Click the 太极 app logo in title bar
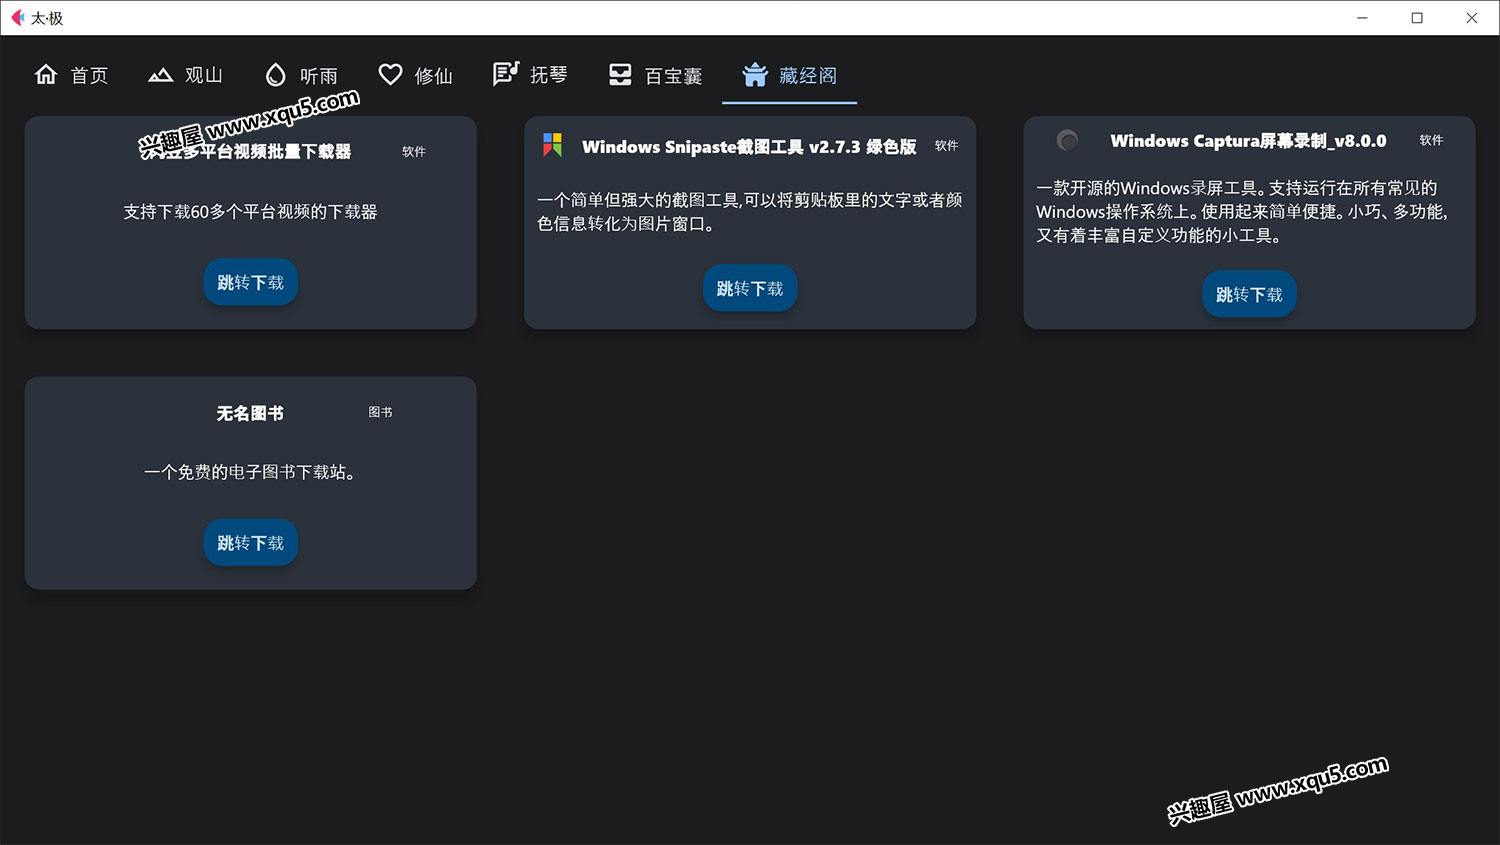Viewport: 1500px width, 845px height. click(17, 18)
